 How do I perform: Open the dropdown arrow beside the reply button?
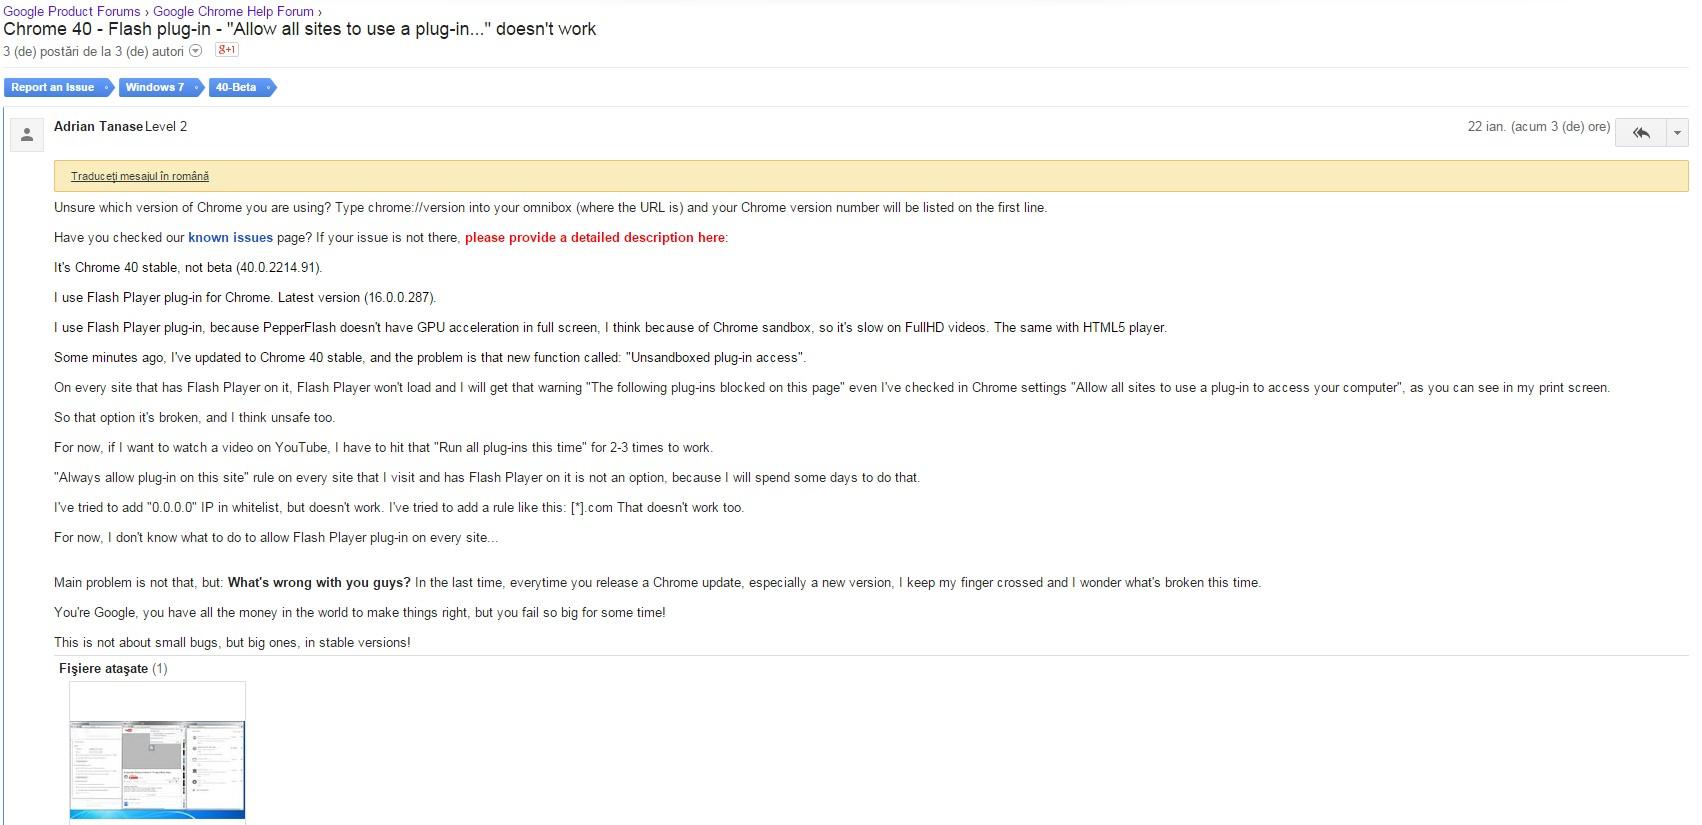click(1677, 132)
